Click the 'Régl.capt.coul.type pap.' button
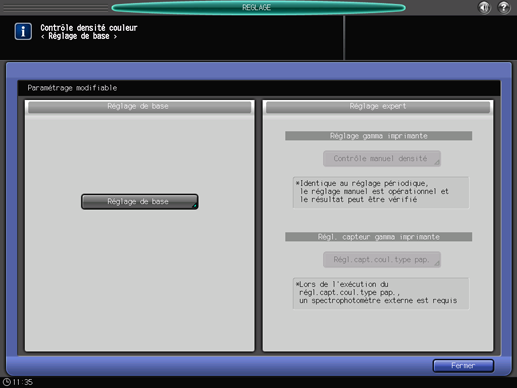The image size is (517, 388). coord(382,260)
